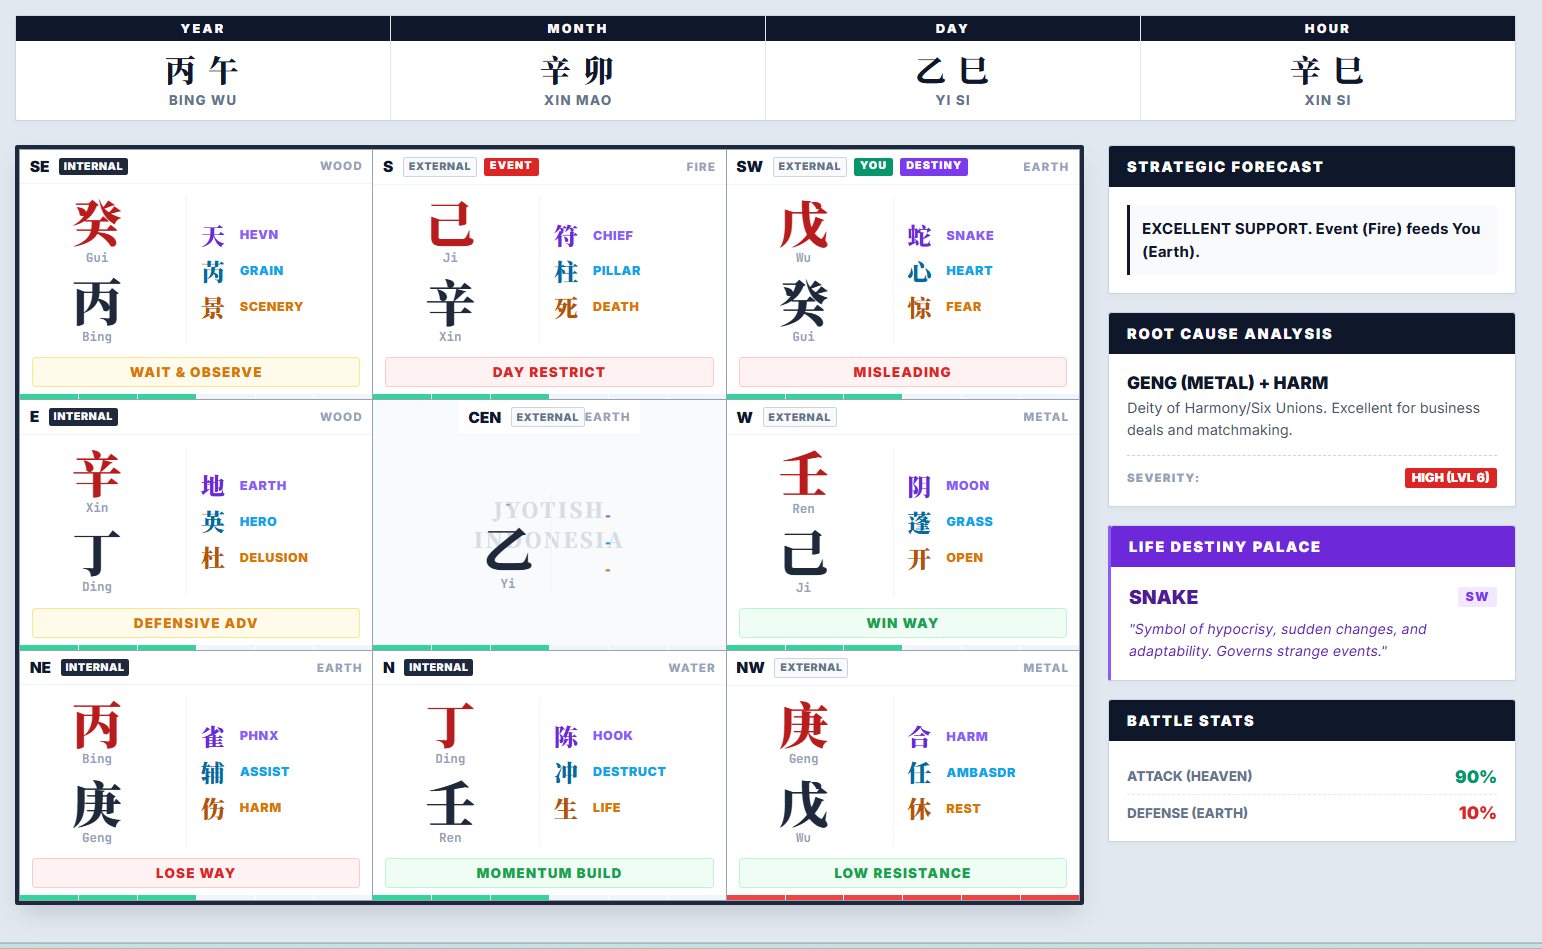The image size is (1542, 949).
Task: Click the WIN WAY status in West palace
Action: (902, 623)
